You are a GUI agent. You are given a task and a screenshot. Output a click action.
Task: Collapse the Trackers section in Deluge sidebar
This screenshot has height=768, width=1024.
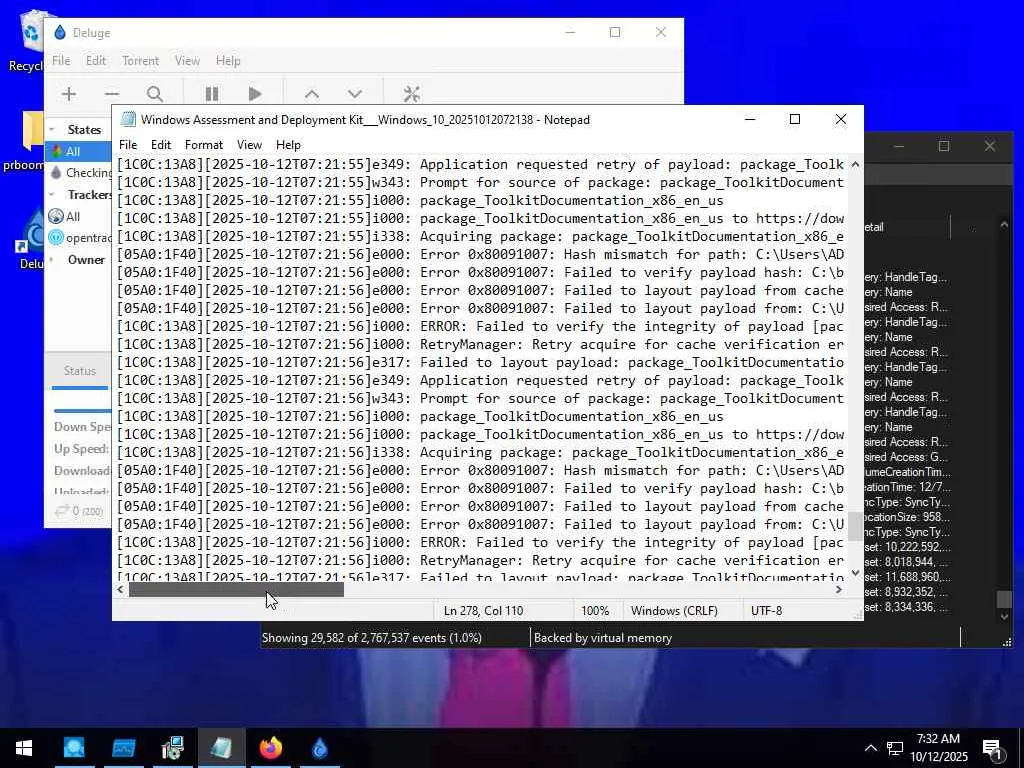point(52,195)
